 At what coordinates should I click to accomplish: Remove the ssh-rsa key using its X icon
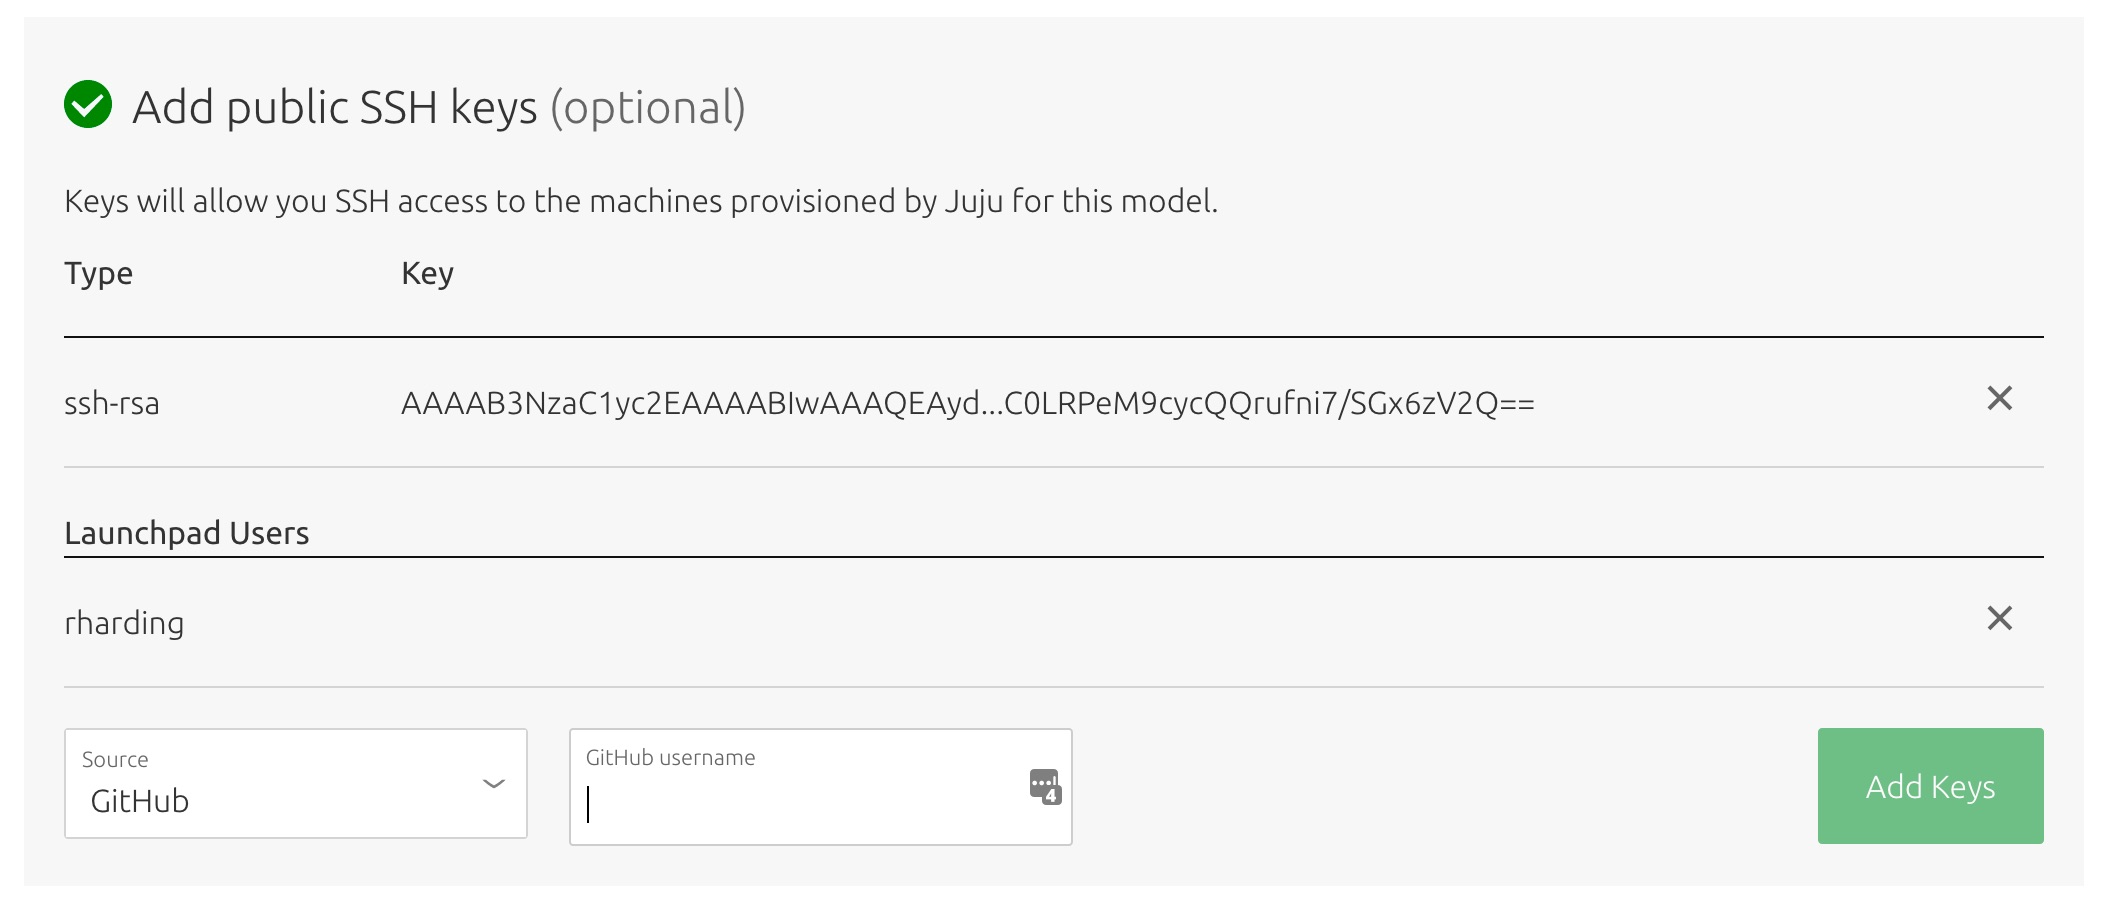[2000, 398]
